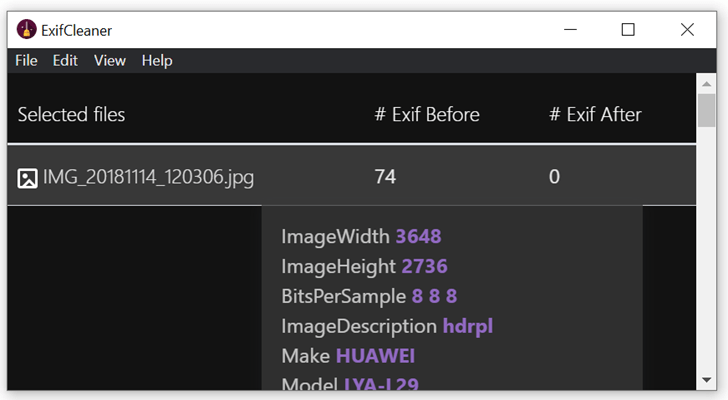Image resolution: width=728 pixels, height=400 pixels.
Task: Maximize the ExifCleaner window
Action: coord(628,30)
